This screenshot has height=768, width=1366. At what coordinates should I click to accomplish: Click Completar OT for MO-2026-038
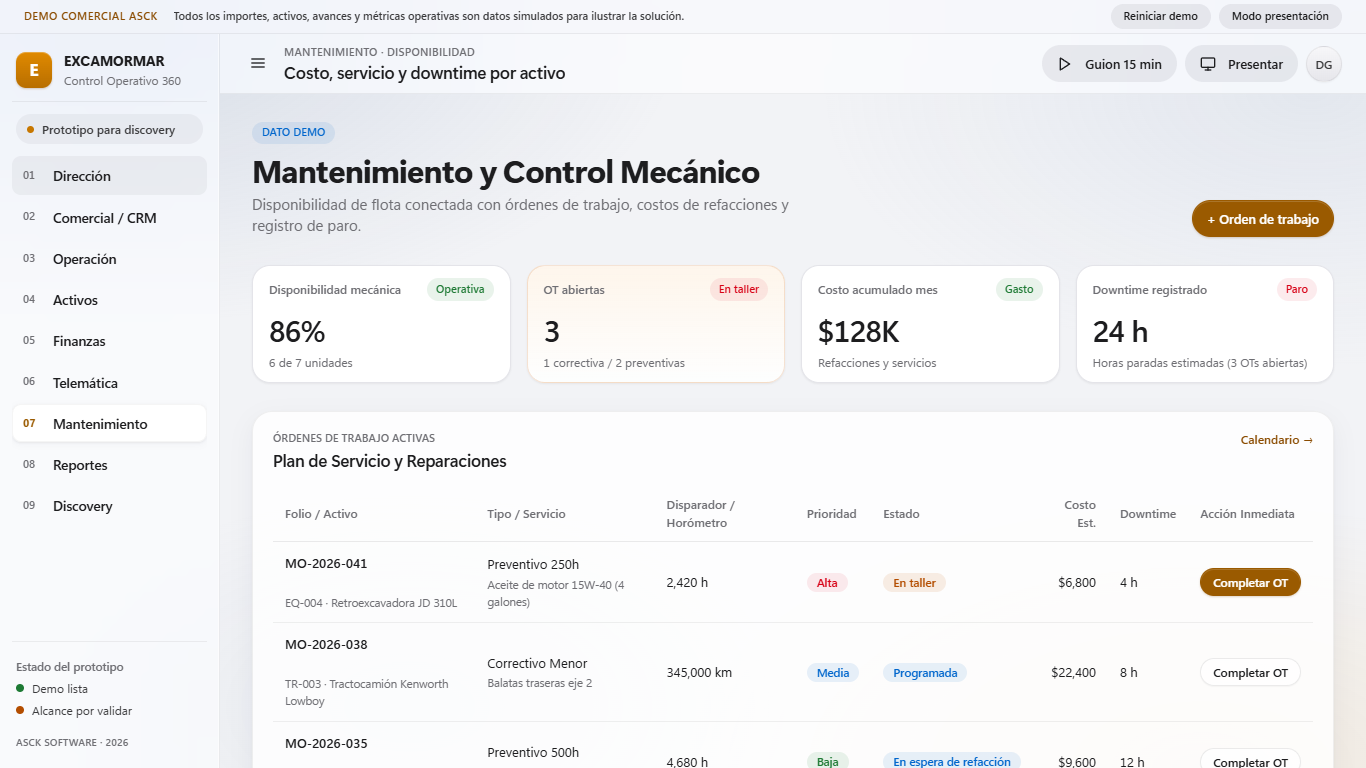(1250, 673)
